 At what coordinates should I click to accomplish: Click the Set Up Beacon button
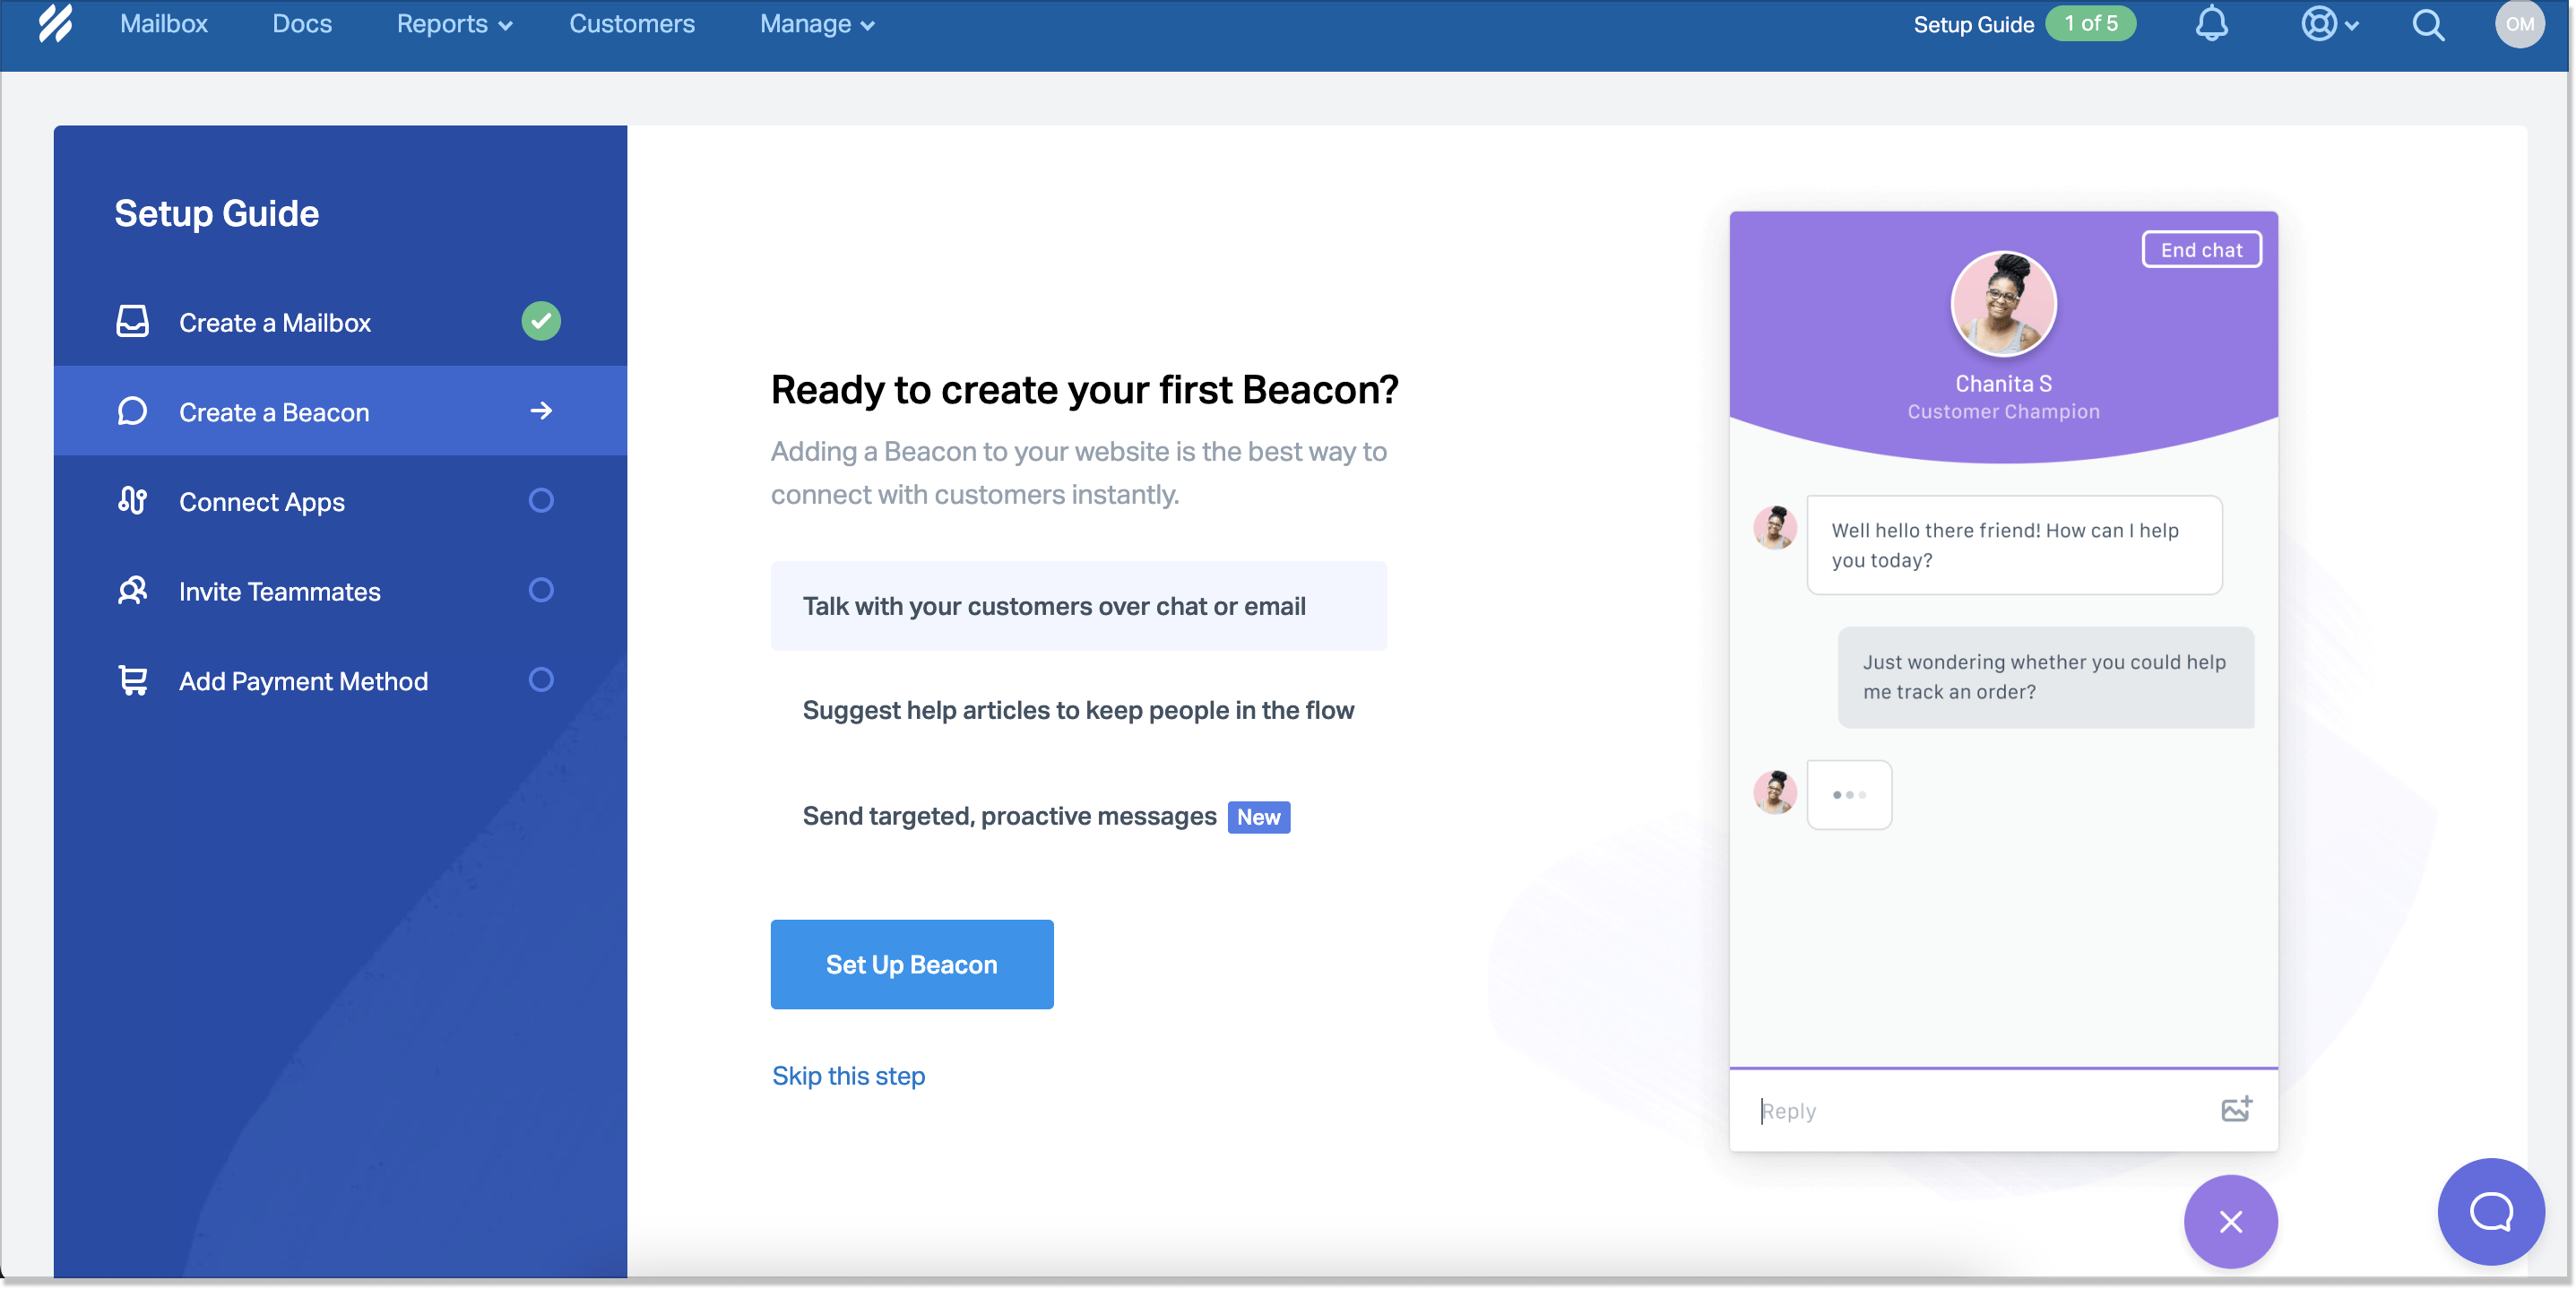[x=912, y=964]
